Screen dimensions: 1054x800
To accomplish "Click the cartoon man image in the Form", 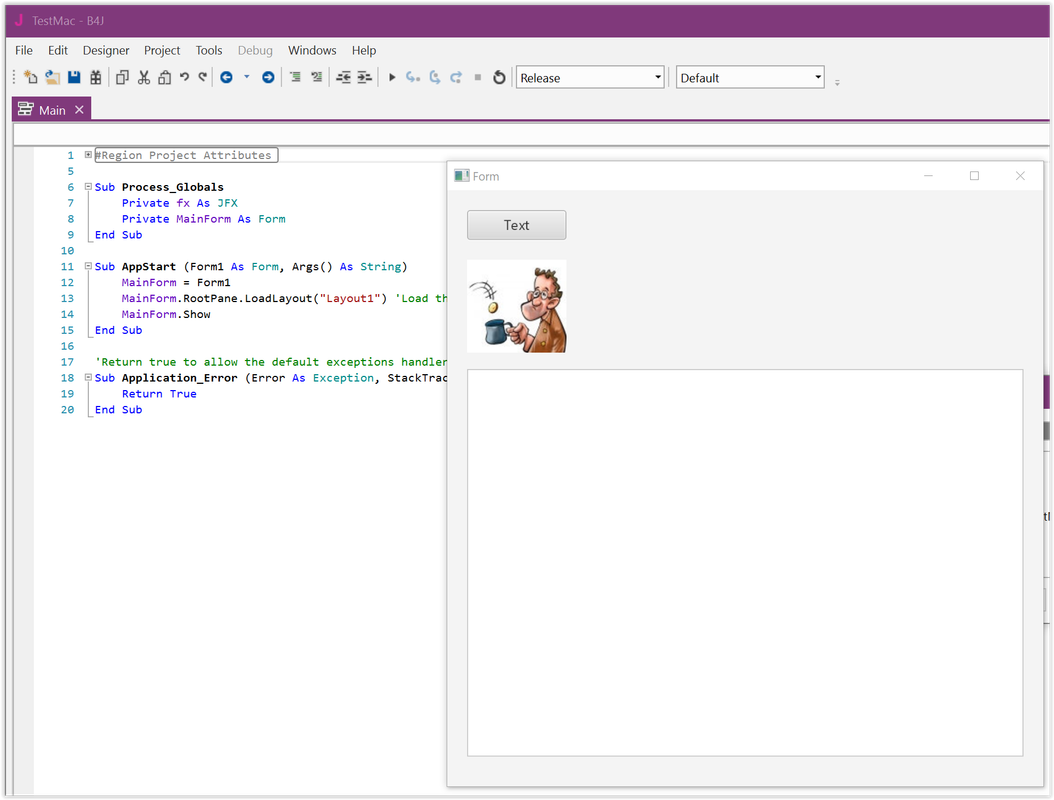I will click(516, 305).
